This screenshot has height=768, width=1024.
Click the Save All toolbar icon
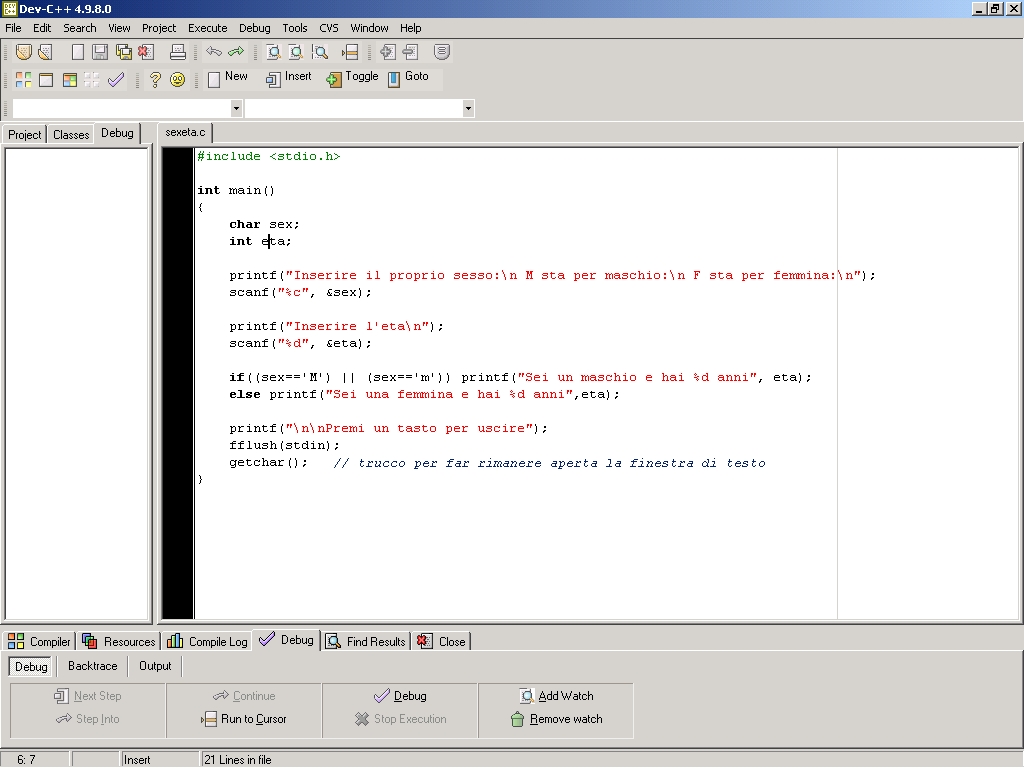(123, 52)
